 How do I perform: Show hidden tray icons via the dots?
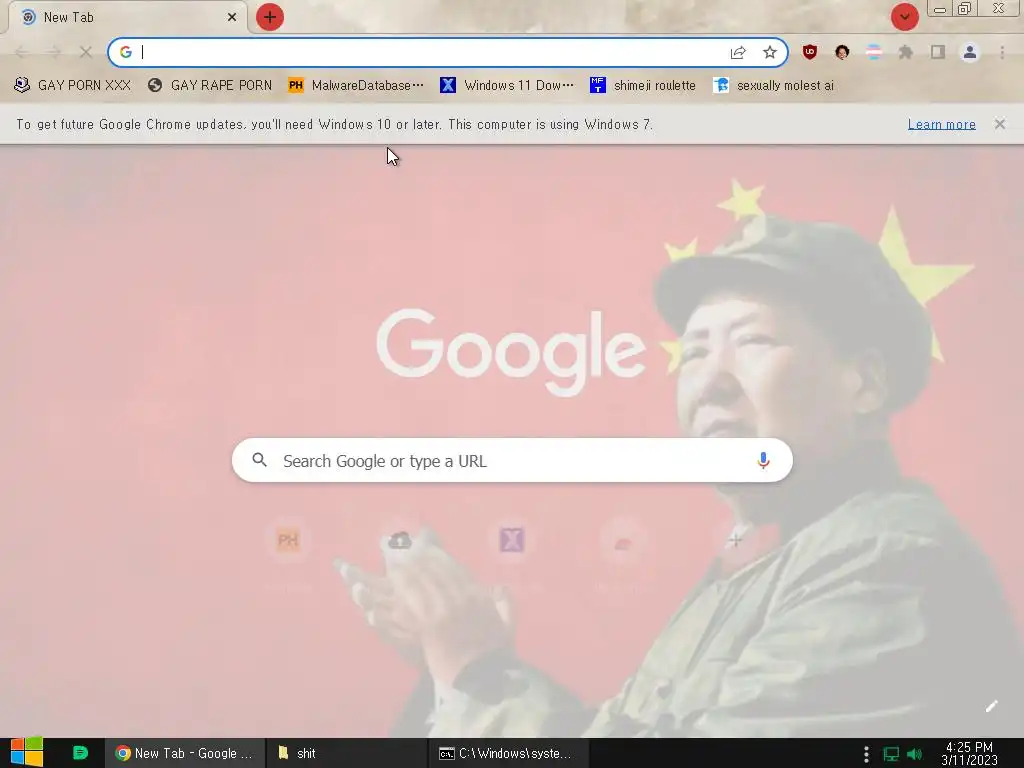coord(866,754)
